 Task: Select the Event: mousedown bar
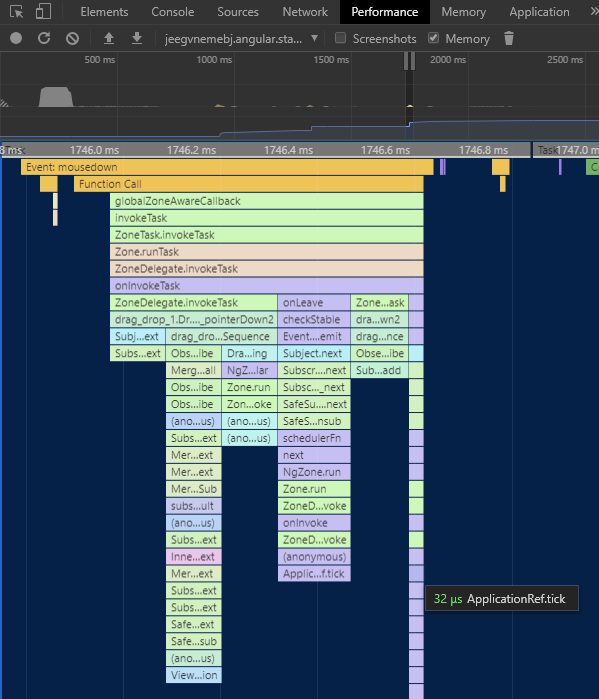[227, 167]
